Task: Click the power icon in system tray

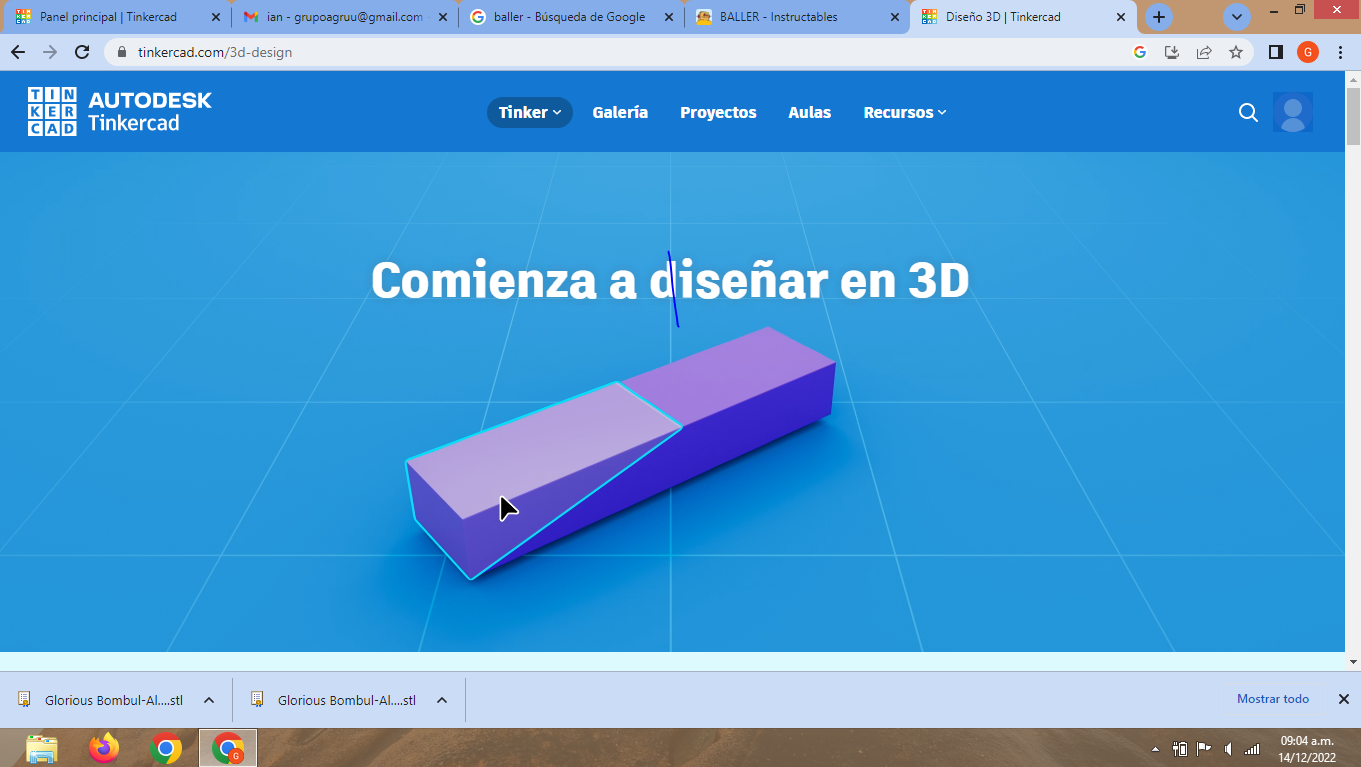Action: point(1180,749)
